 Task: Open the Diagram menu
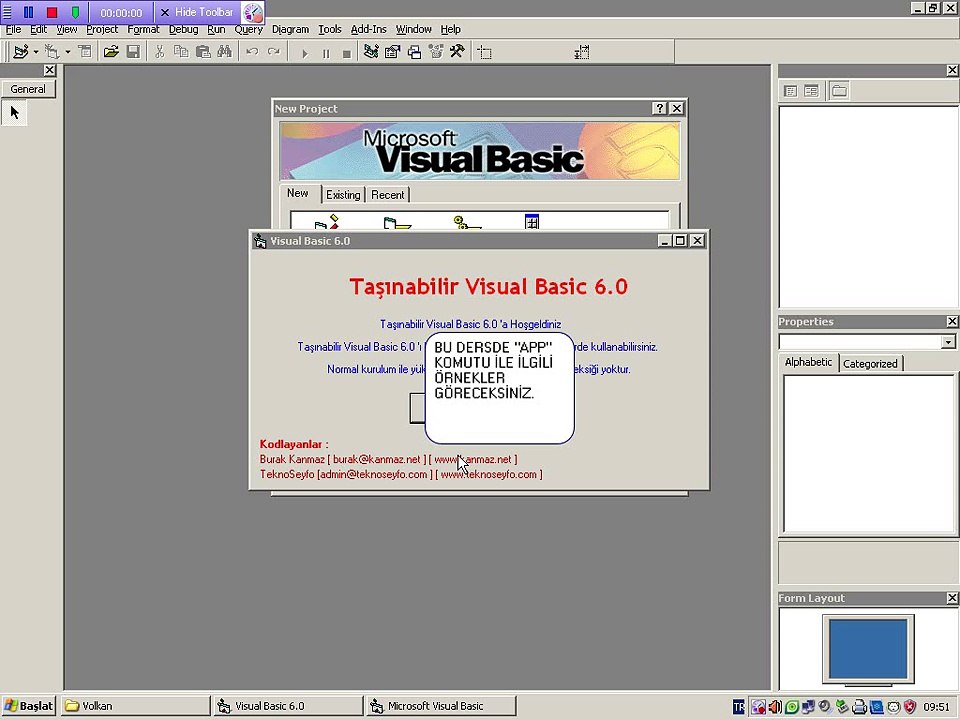(290, 29)
